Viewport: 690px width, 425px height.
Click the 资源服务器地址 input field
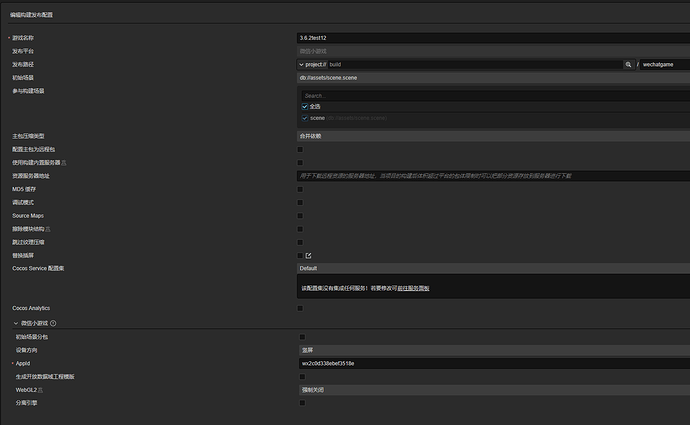pyautogui.click(x=493, y=176)
